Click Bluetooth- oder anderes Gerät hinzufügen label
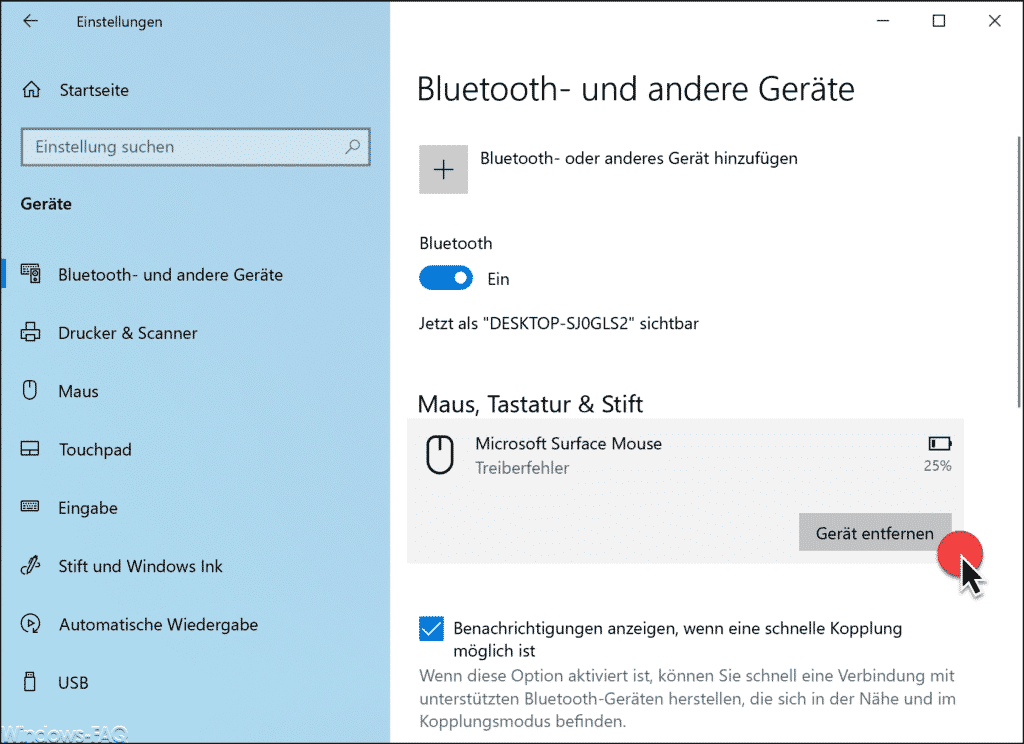 point(639,158)
